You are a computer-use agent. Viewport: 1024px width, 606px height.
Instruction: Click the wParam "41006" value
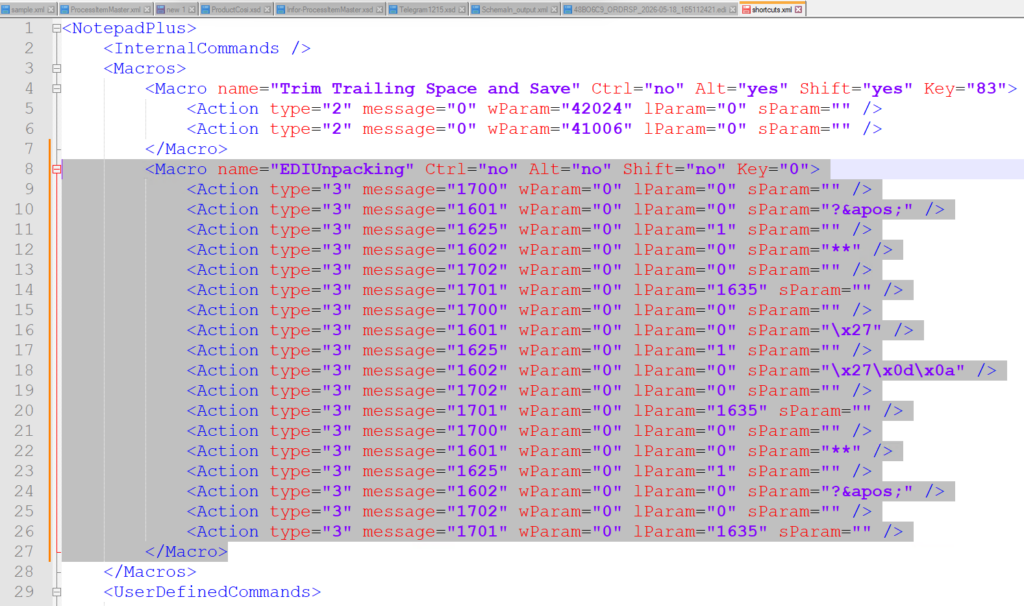(x=597, y=129)
